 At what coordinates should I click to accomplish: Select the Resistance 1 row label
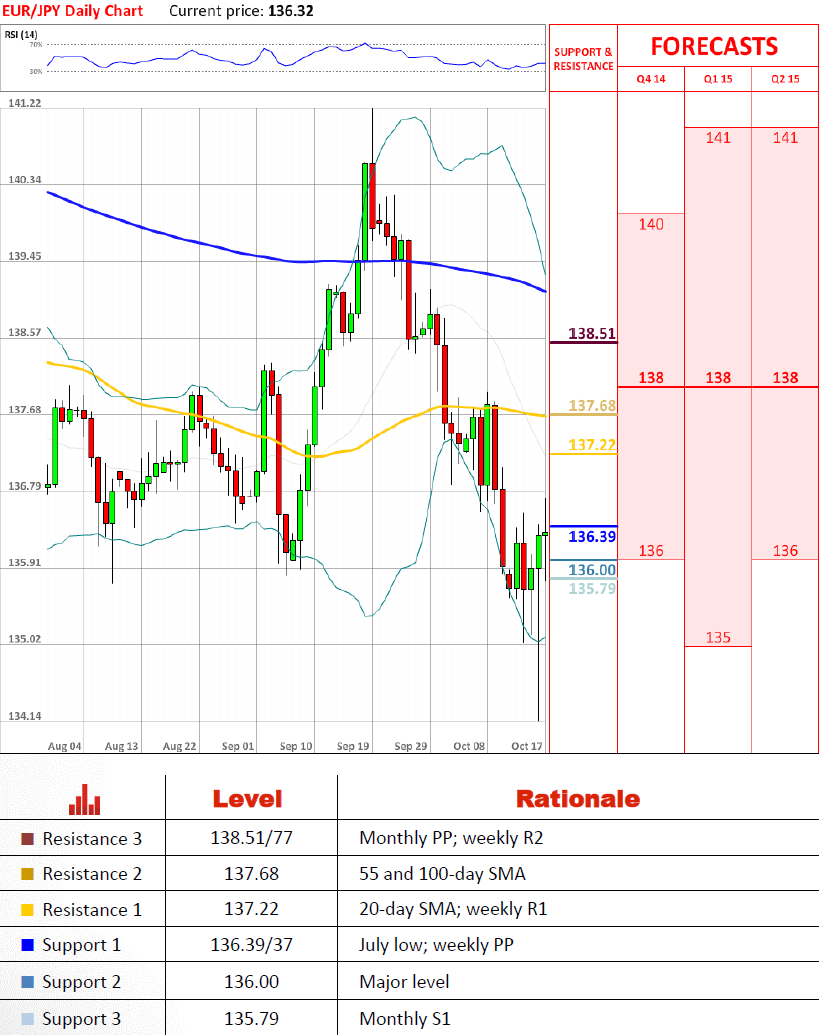click(x=92, y=910)
